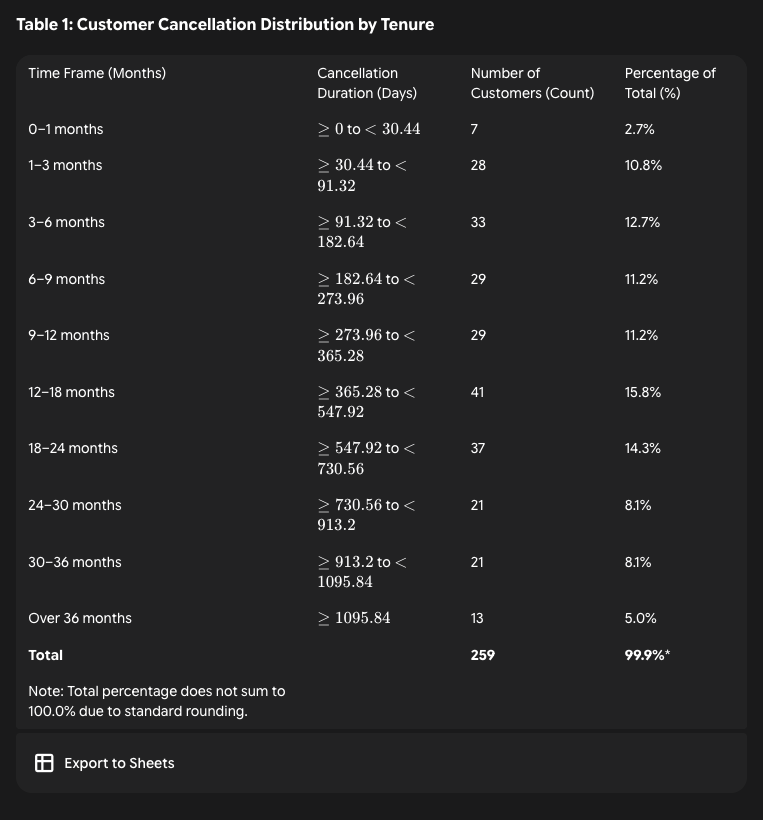The height and width of the screenshot is (820, 763).
Task: Select the 0–1 months row label
Action: (66, 129)
